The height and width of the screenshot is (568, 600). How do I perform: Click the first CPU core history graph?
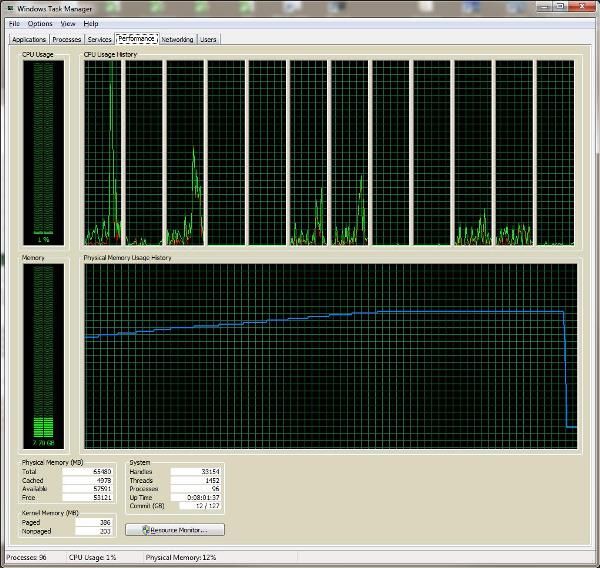click(x=103, y=153)
